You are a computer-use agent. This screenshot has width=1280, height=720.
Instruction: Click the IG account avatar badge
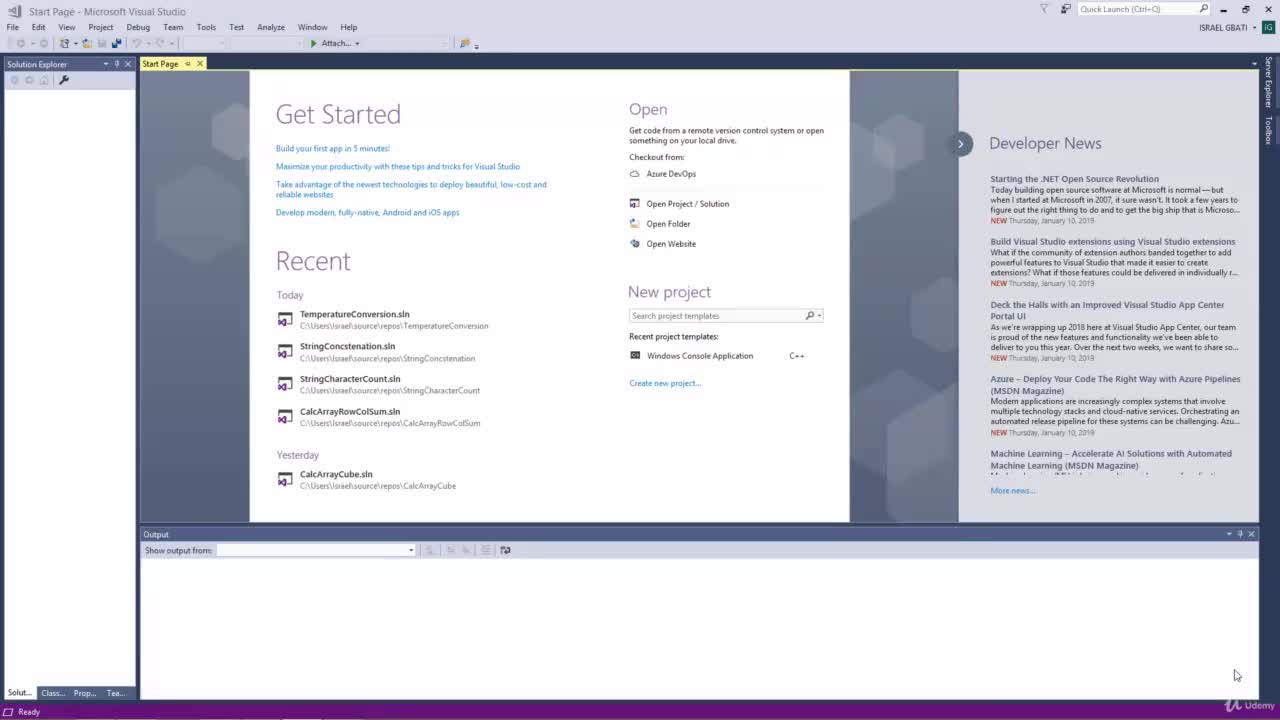(x=1268, y=27)
